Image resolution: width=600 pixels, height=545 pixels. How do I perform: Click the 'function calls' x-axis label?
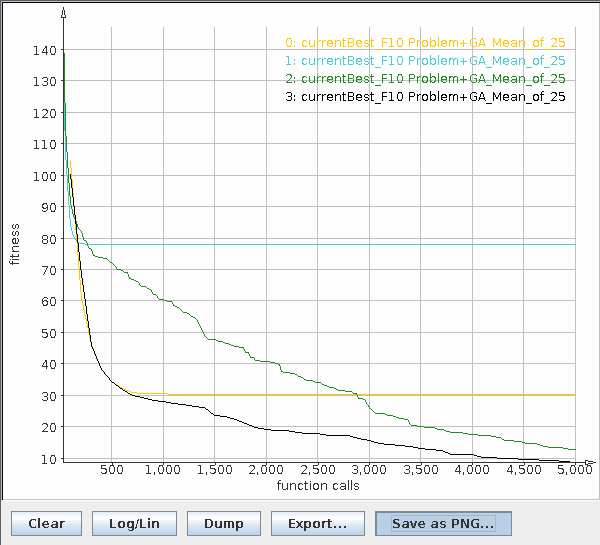coord(318,486)
